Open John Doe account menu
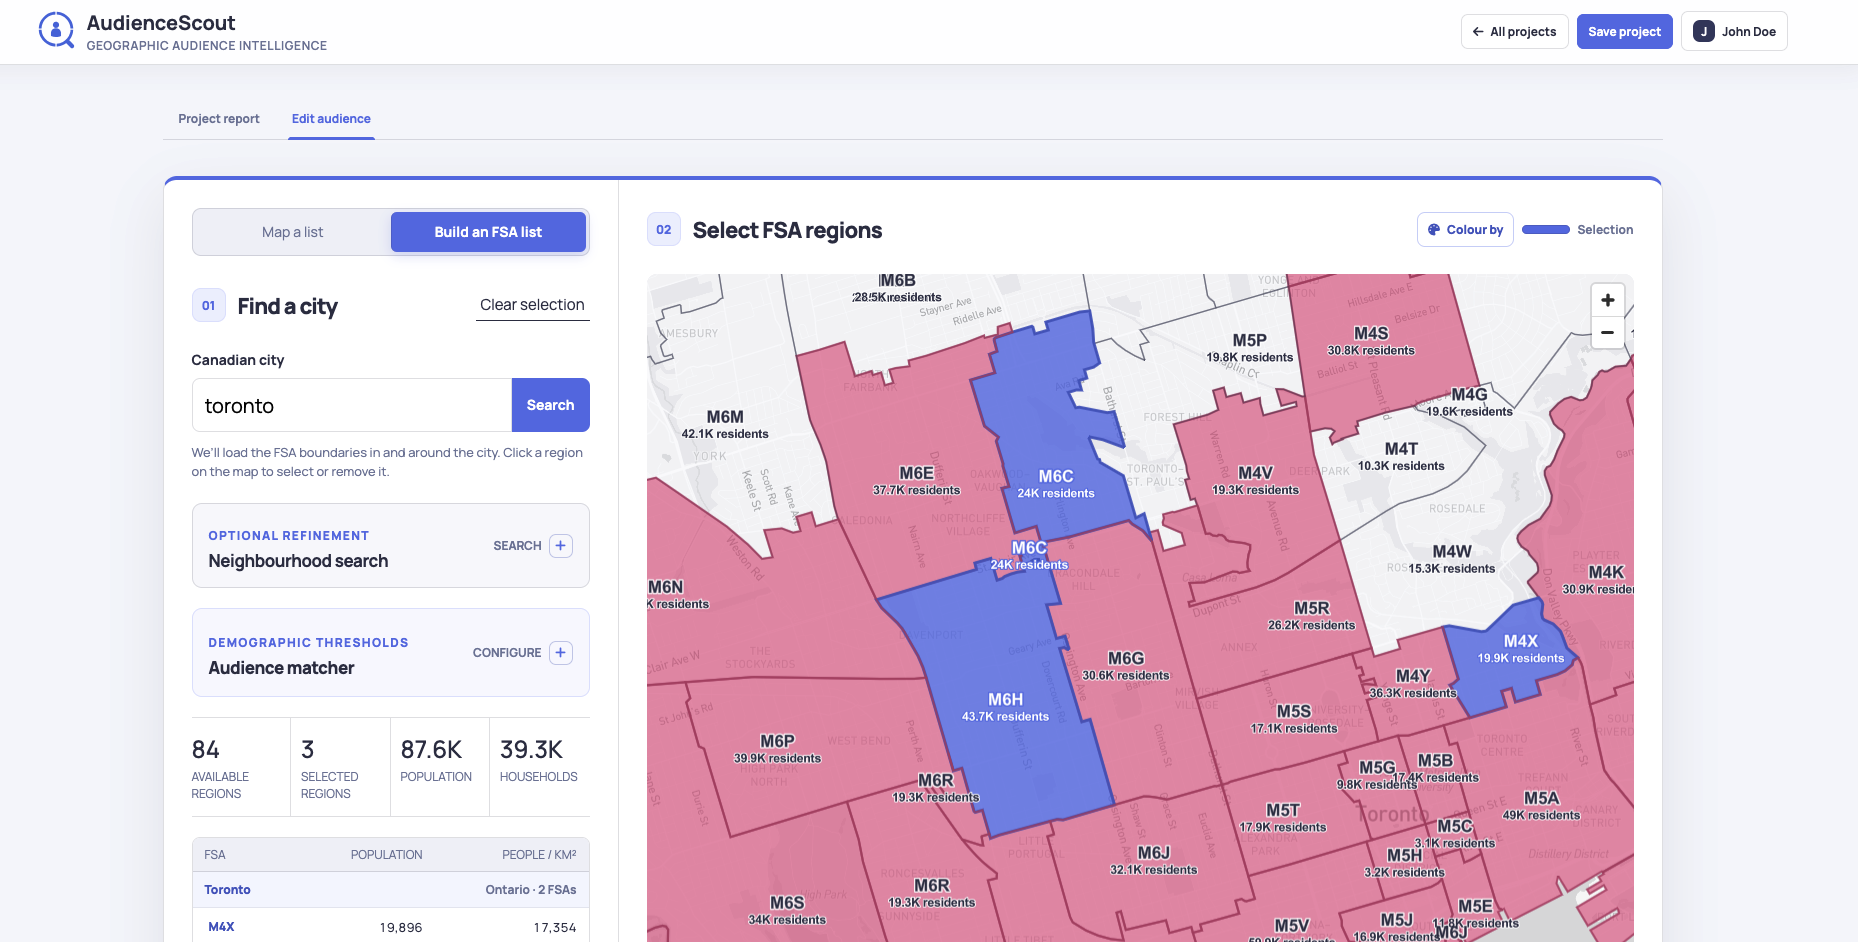The height and width of the screenshot is (942, 1858). point(1734,32)
